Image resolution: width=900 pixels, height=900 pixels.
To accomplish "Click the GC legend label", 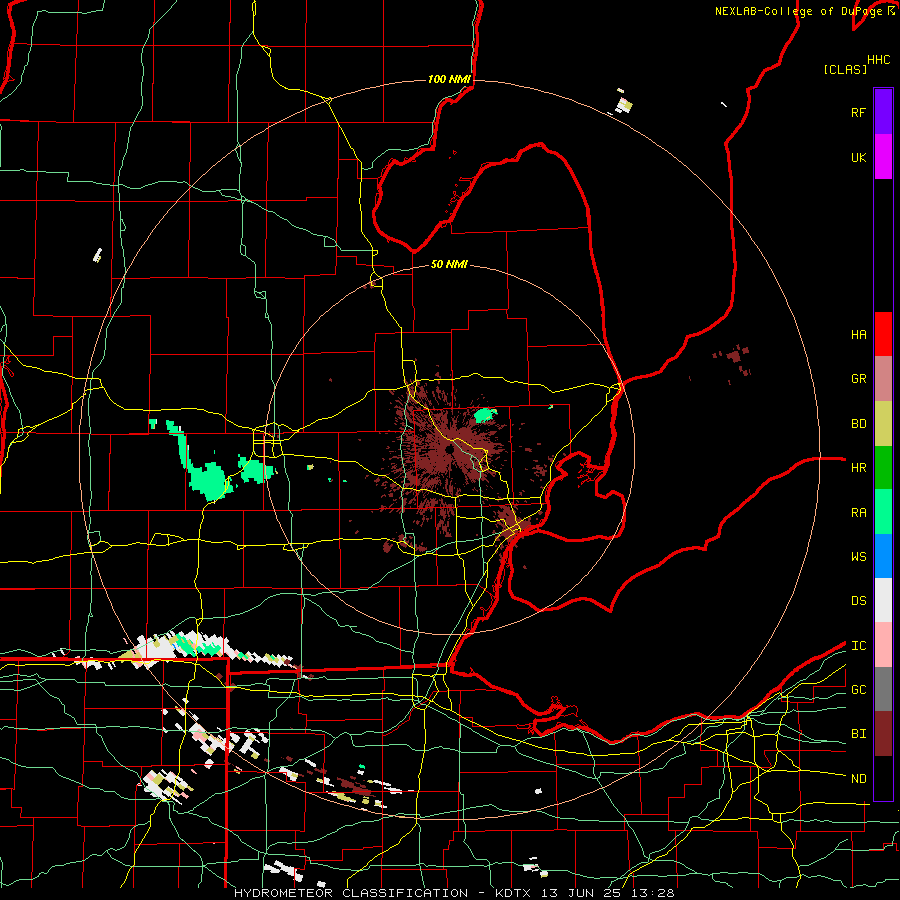I will tap(859, 690).
